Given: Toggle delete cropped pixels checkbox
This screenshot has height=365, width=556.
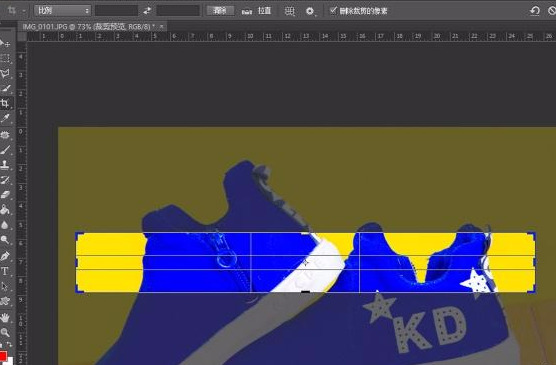Looking at the screenshot, I should [x=333, y=10].
